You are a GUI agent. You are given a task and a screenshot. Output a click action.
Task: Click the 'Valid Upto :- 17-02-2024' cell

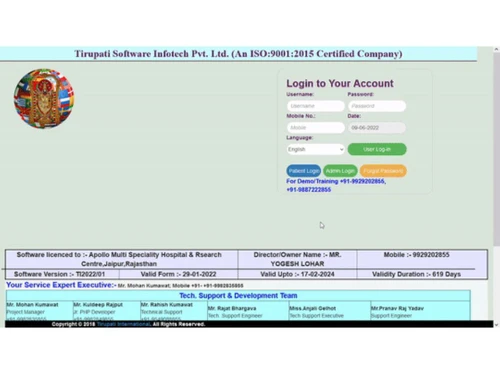tap(297, 274)
